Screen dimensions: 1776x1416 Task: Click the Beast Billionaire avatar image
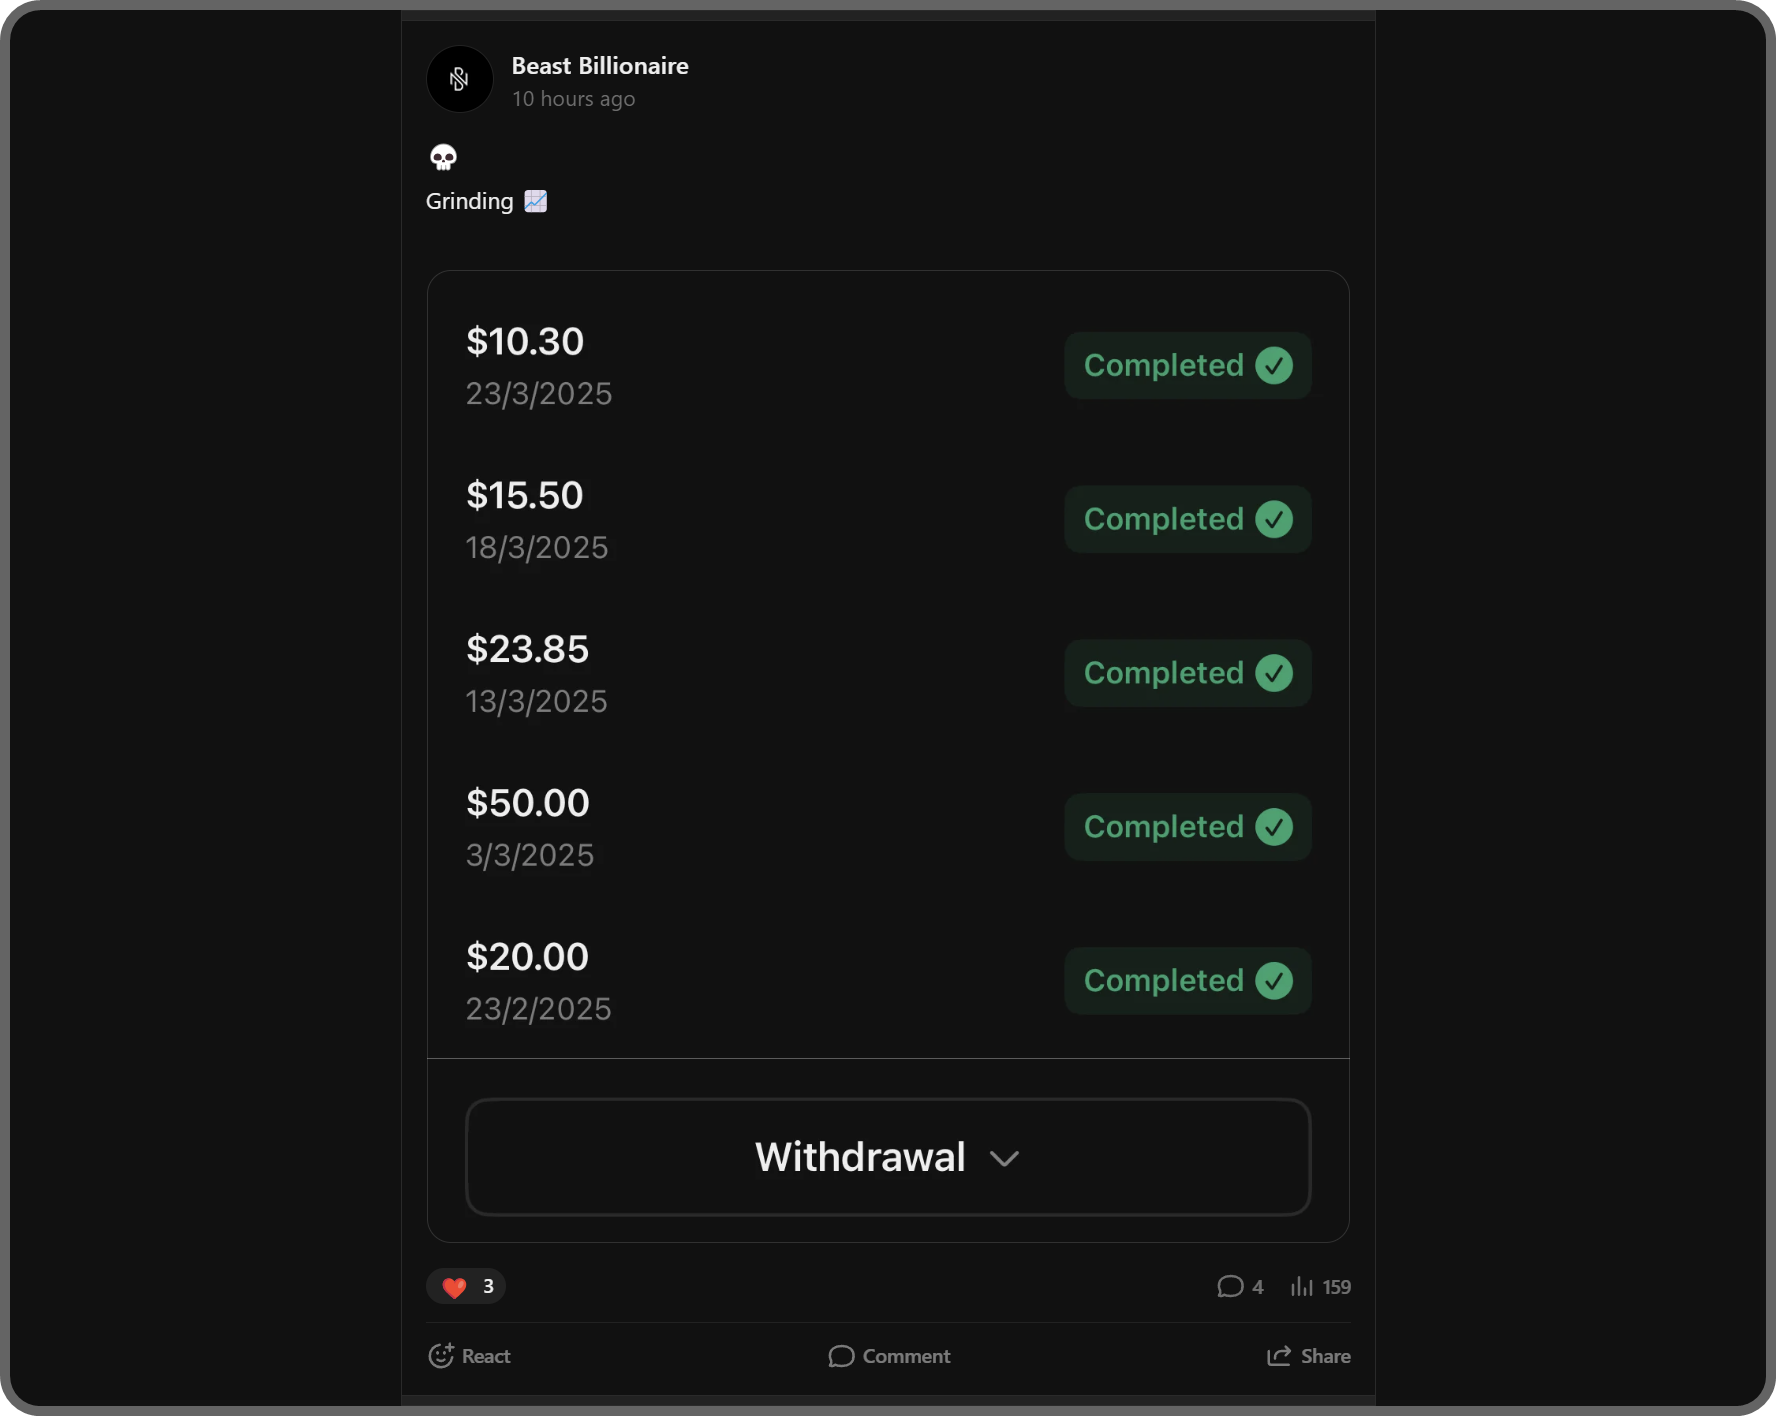tap(459, 79)
